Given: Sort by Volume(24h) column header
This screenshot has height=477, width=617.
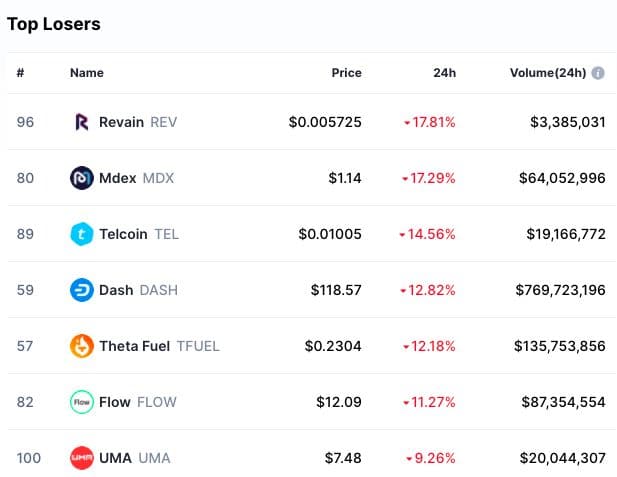Looking at the screenshot, I should 547,73.
